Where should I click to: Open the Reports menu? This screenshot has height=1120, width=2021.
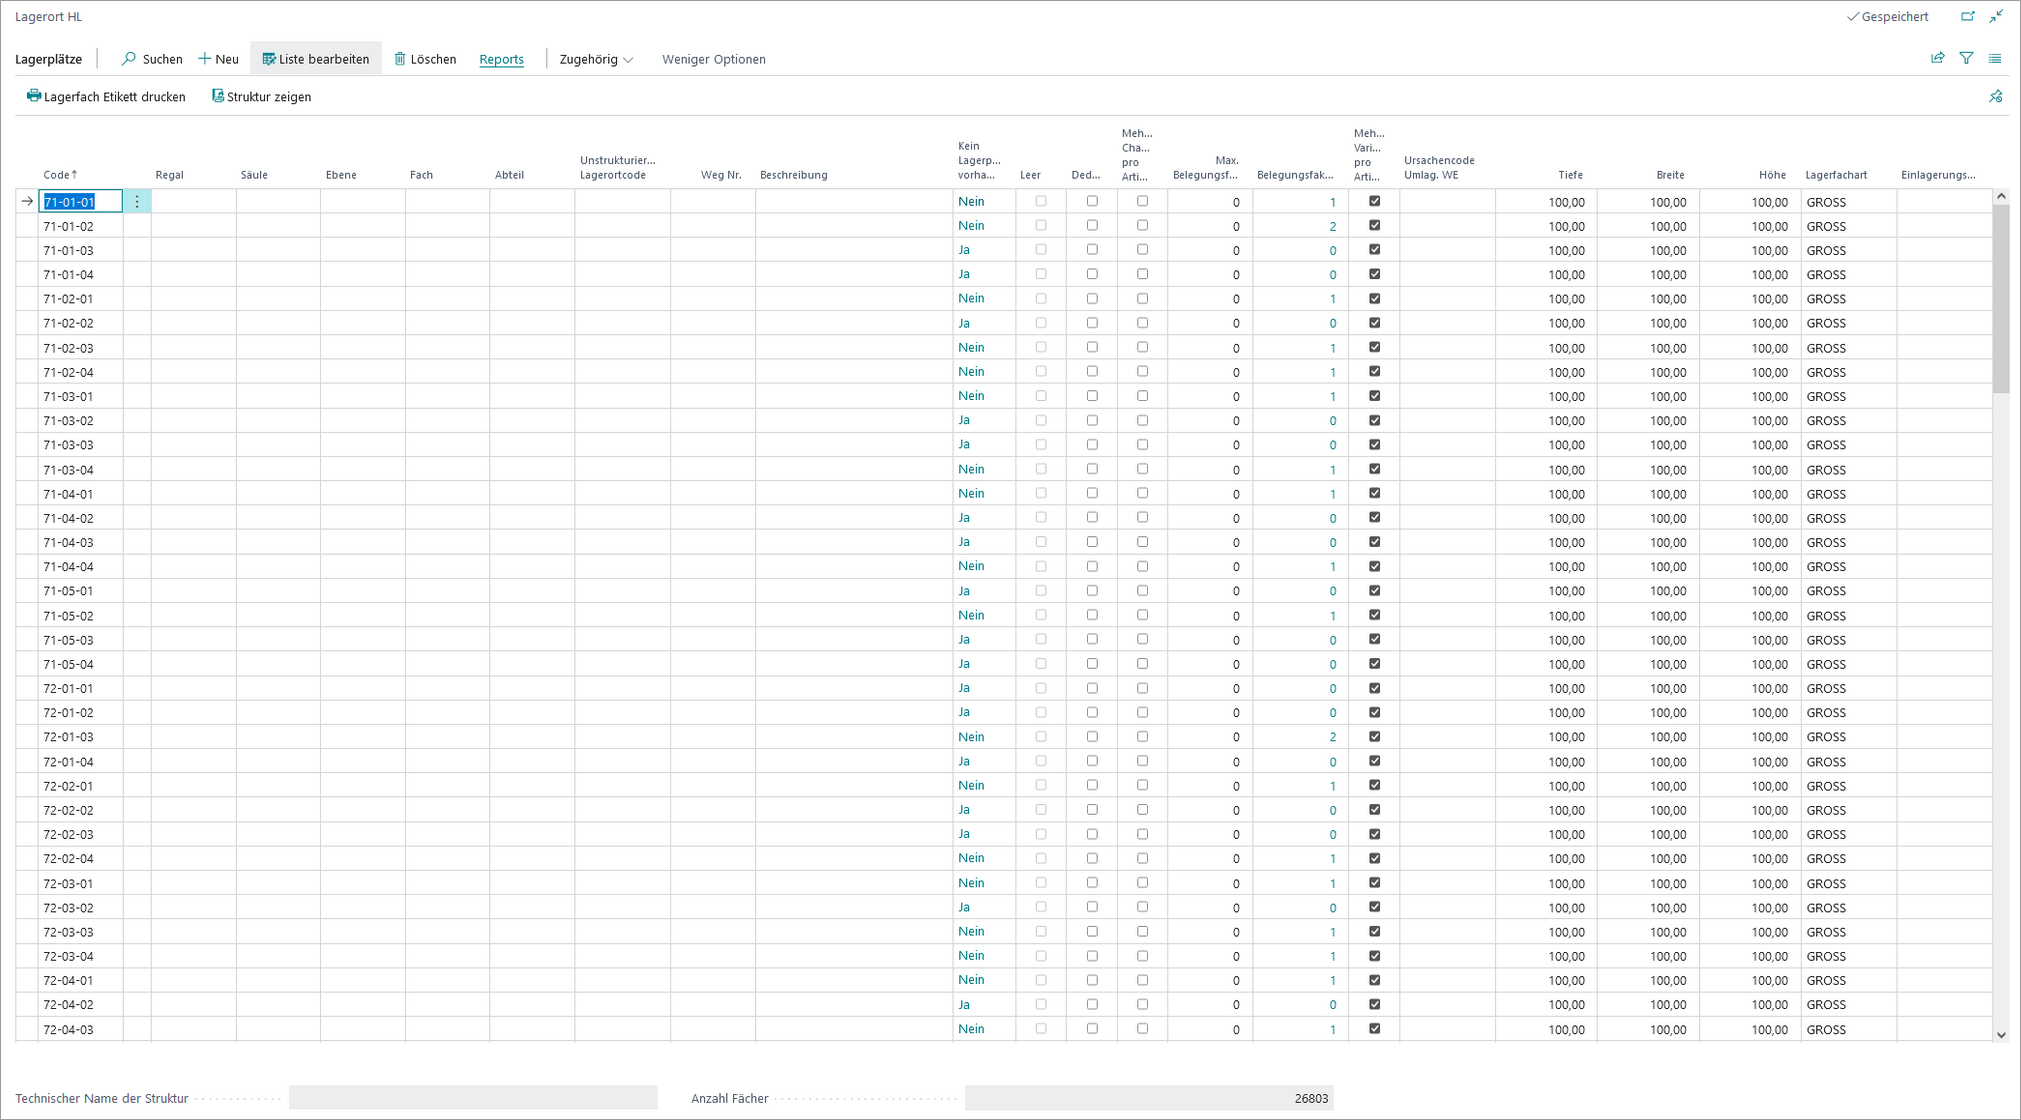[x=501, y=59]
